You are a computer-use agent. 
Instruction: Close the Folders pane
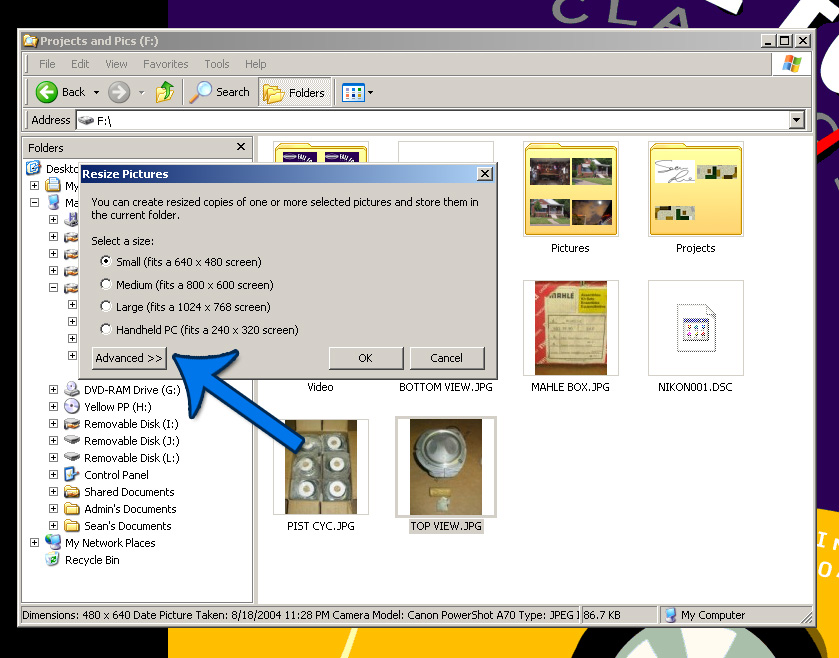coord(241,147)
